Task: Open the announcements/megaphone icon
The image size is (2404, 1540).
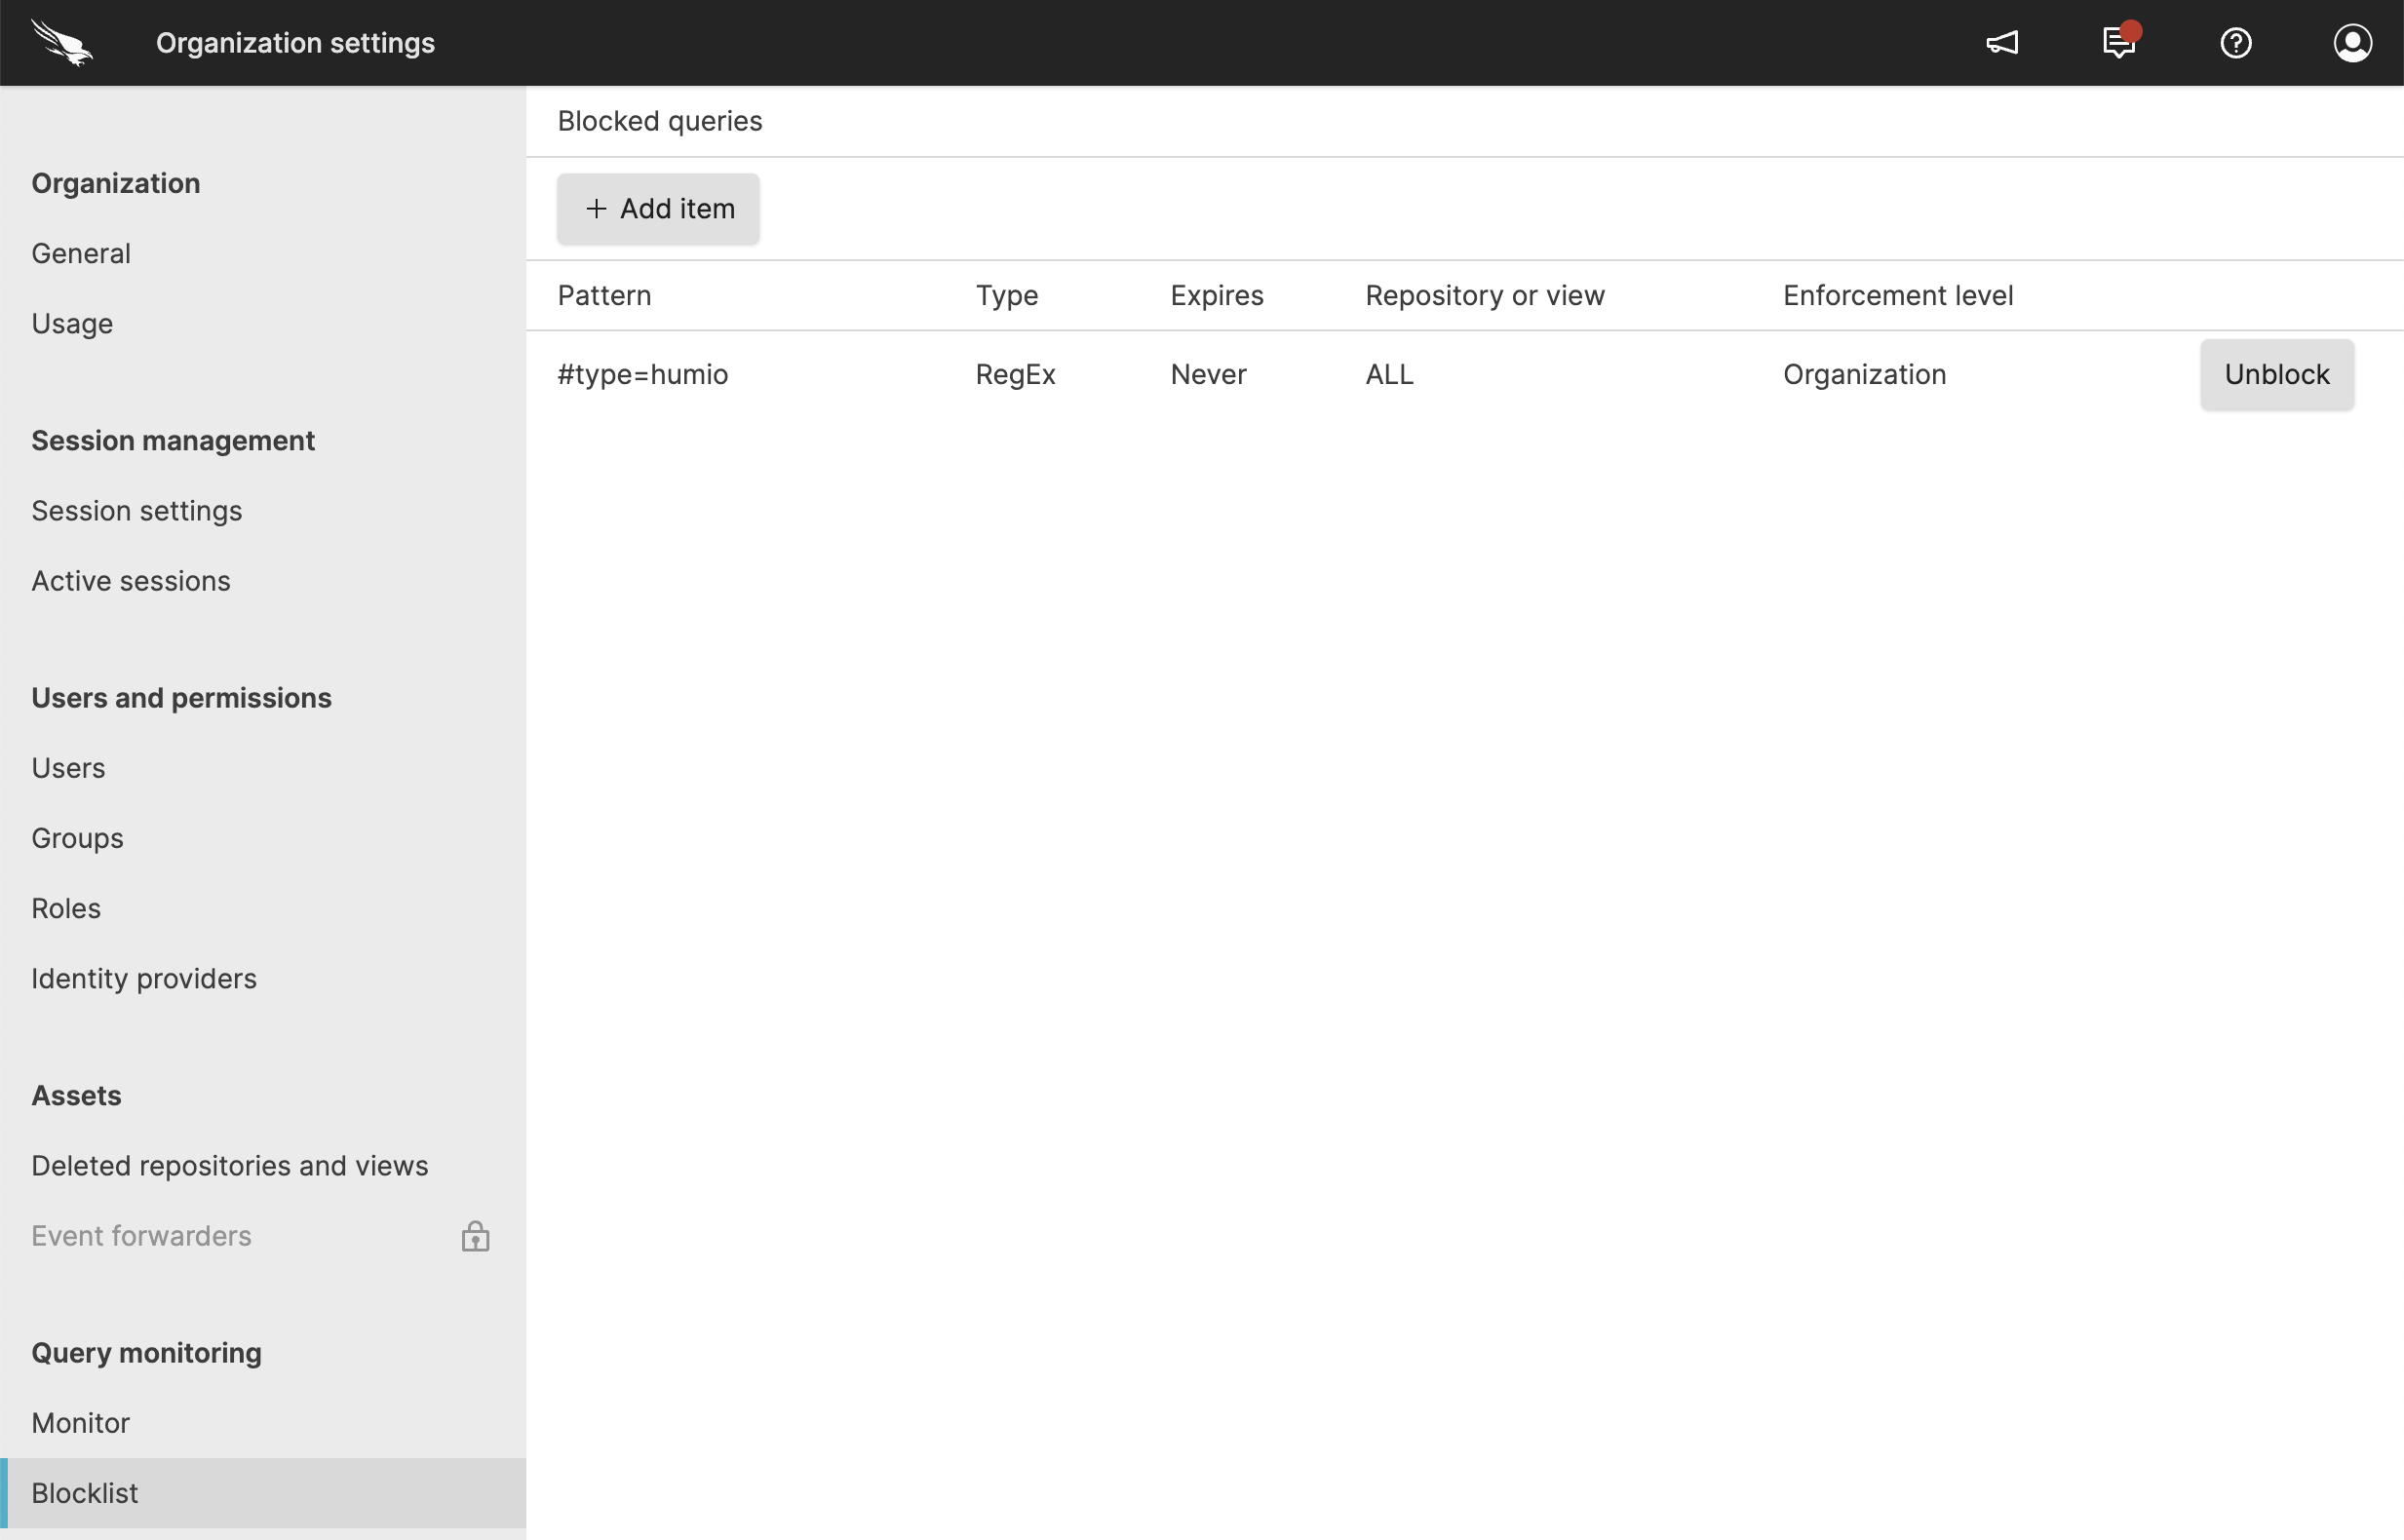Action: coord(2001,42)
